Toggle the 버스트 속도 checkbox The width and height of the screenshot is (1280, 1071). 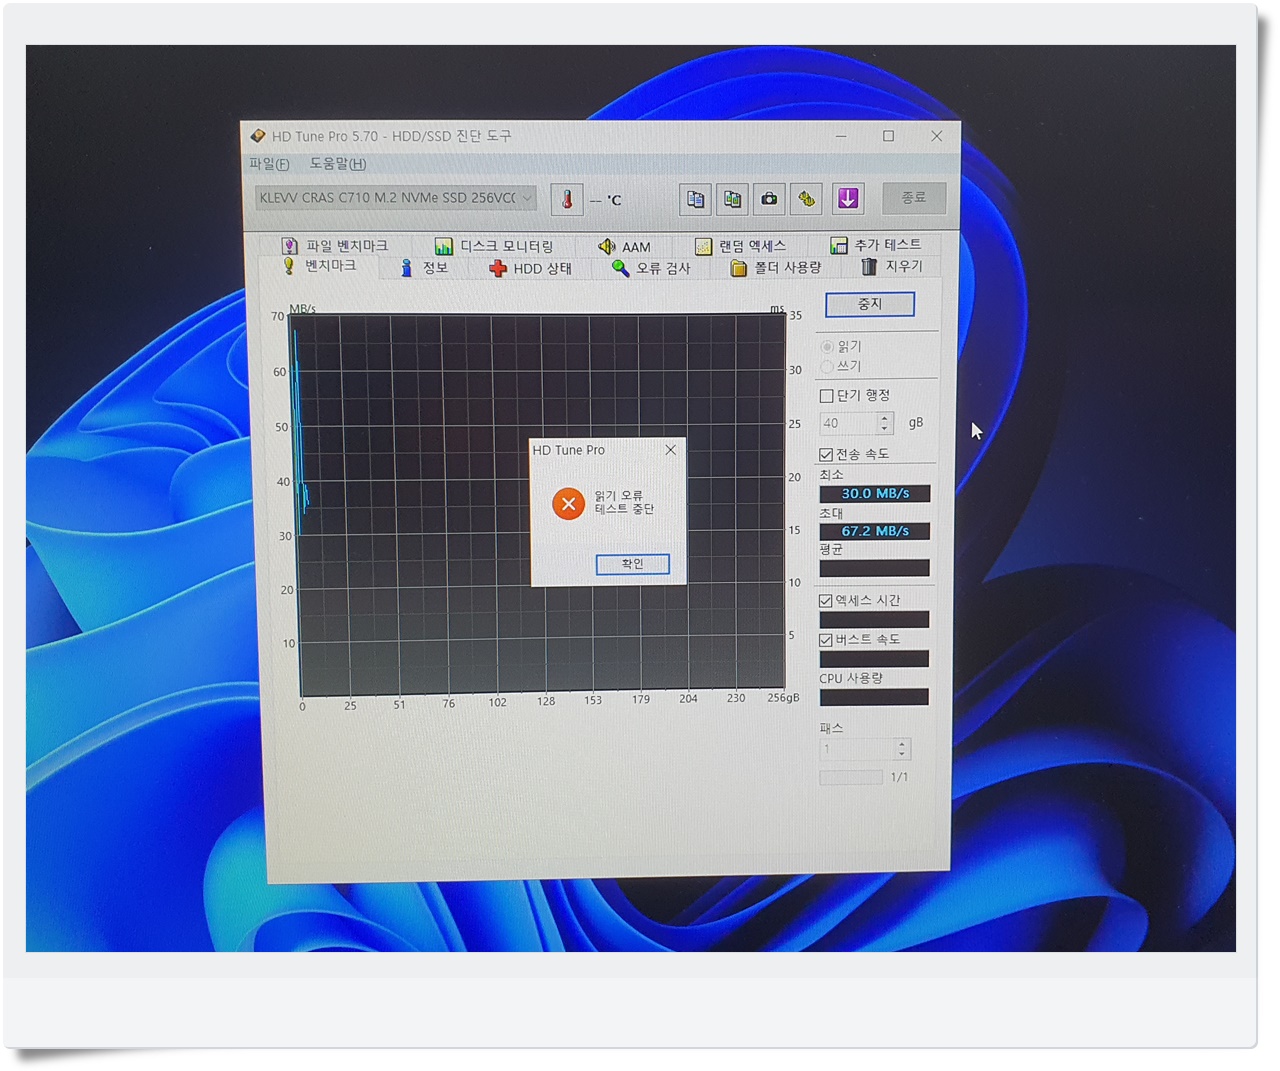pos(826,640)
